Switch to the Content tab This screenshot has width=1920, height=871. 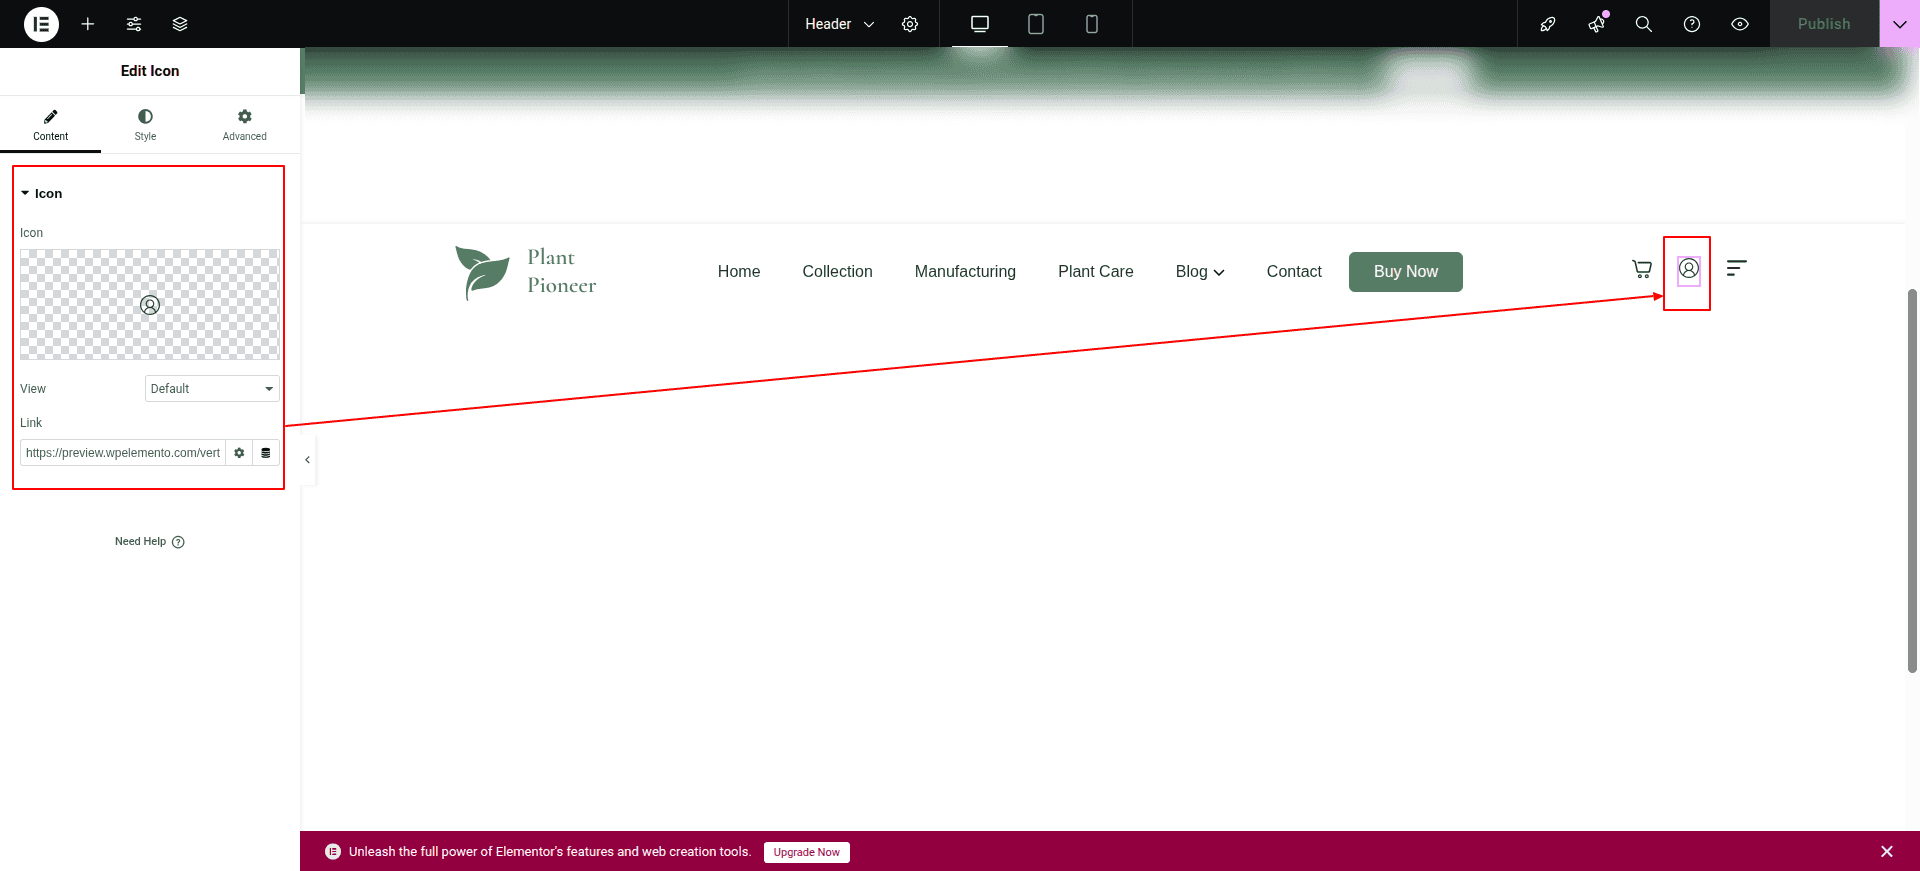(50, 124)
